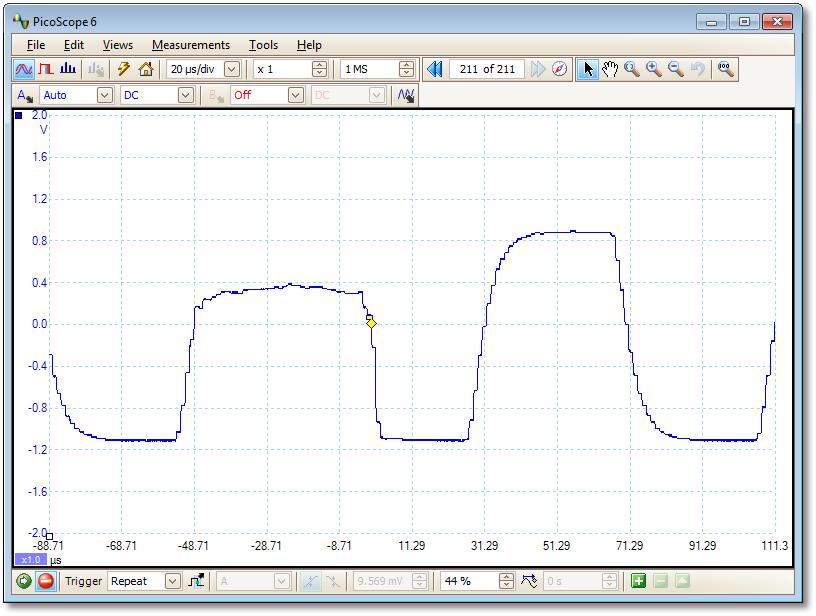Adjust the x 1 zoom factor stepper
Viewport: 816px width, 616px height.
click(x=320, y=69)
